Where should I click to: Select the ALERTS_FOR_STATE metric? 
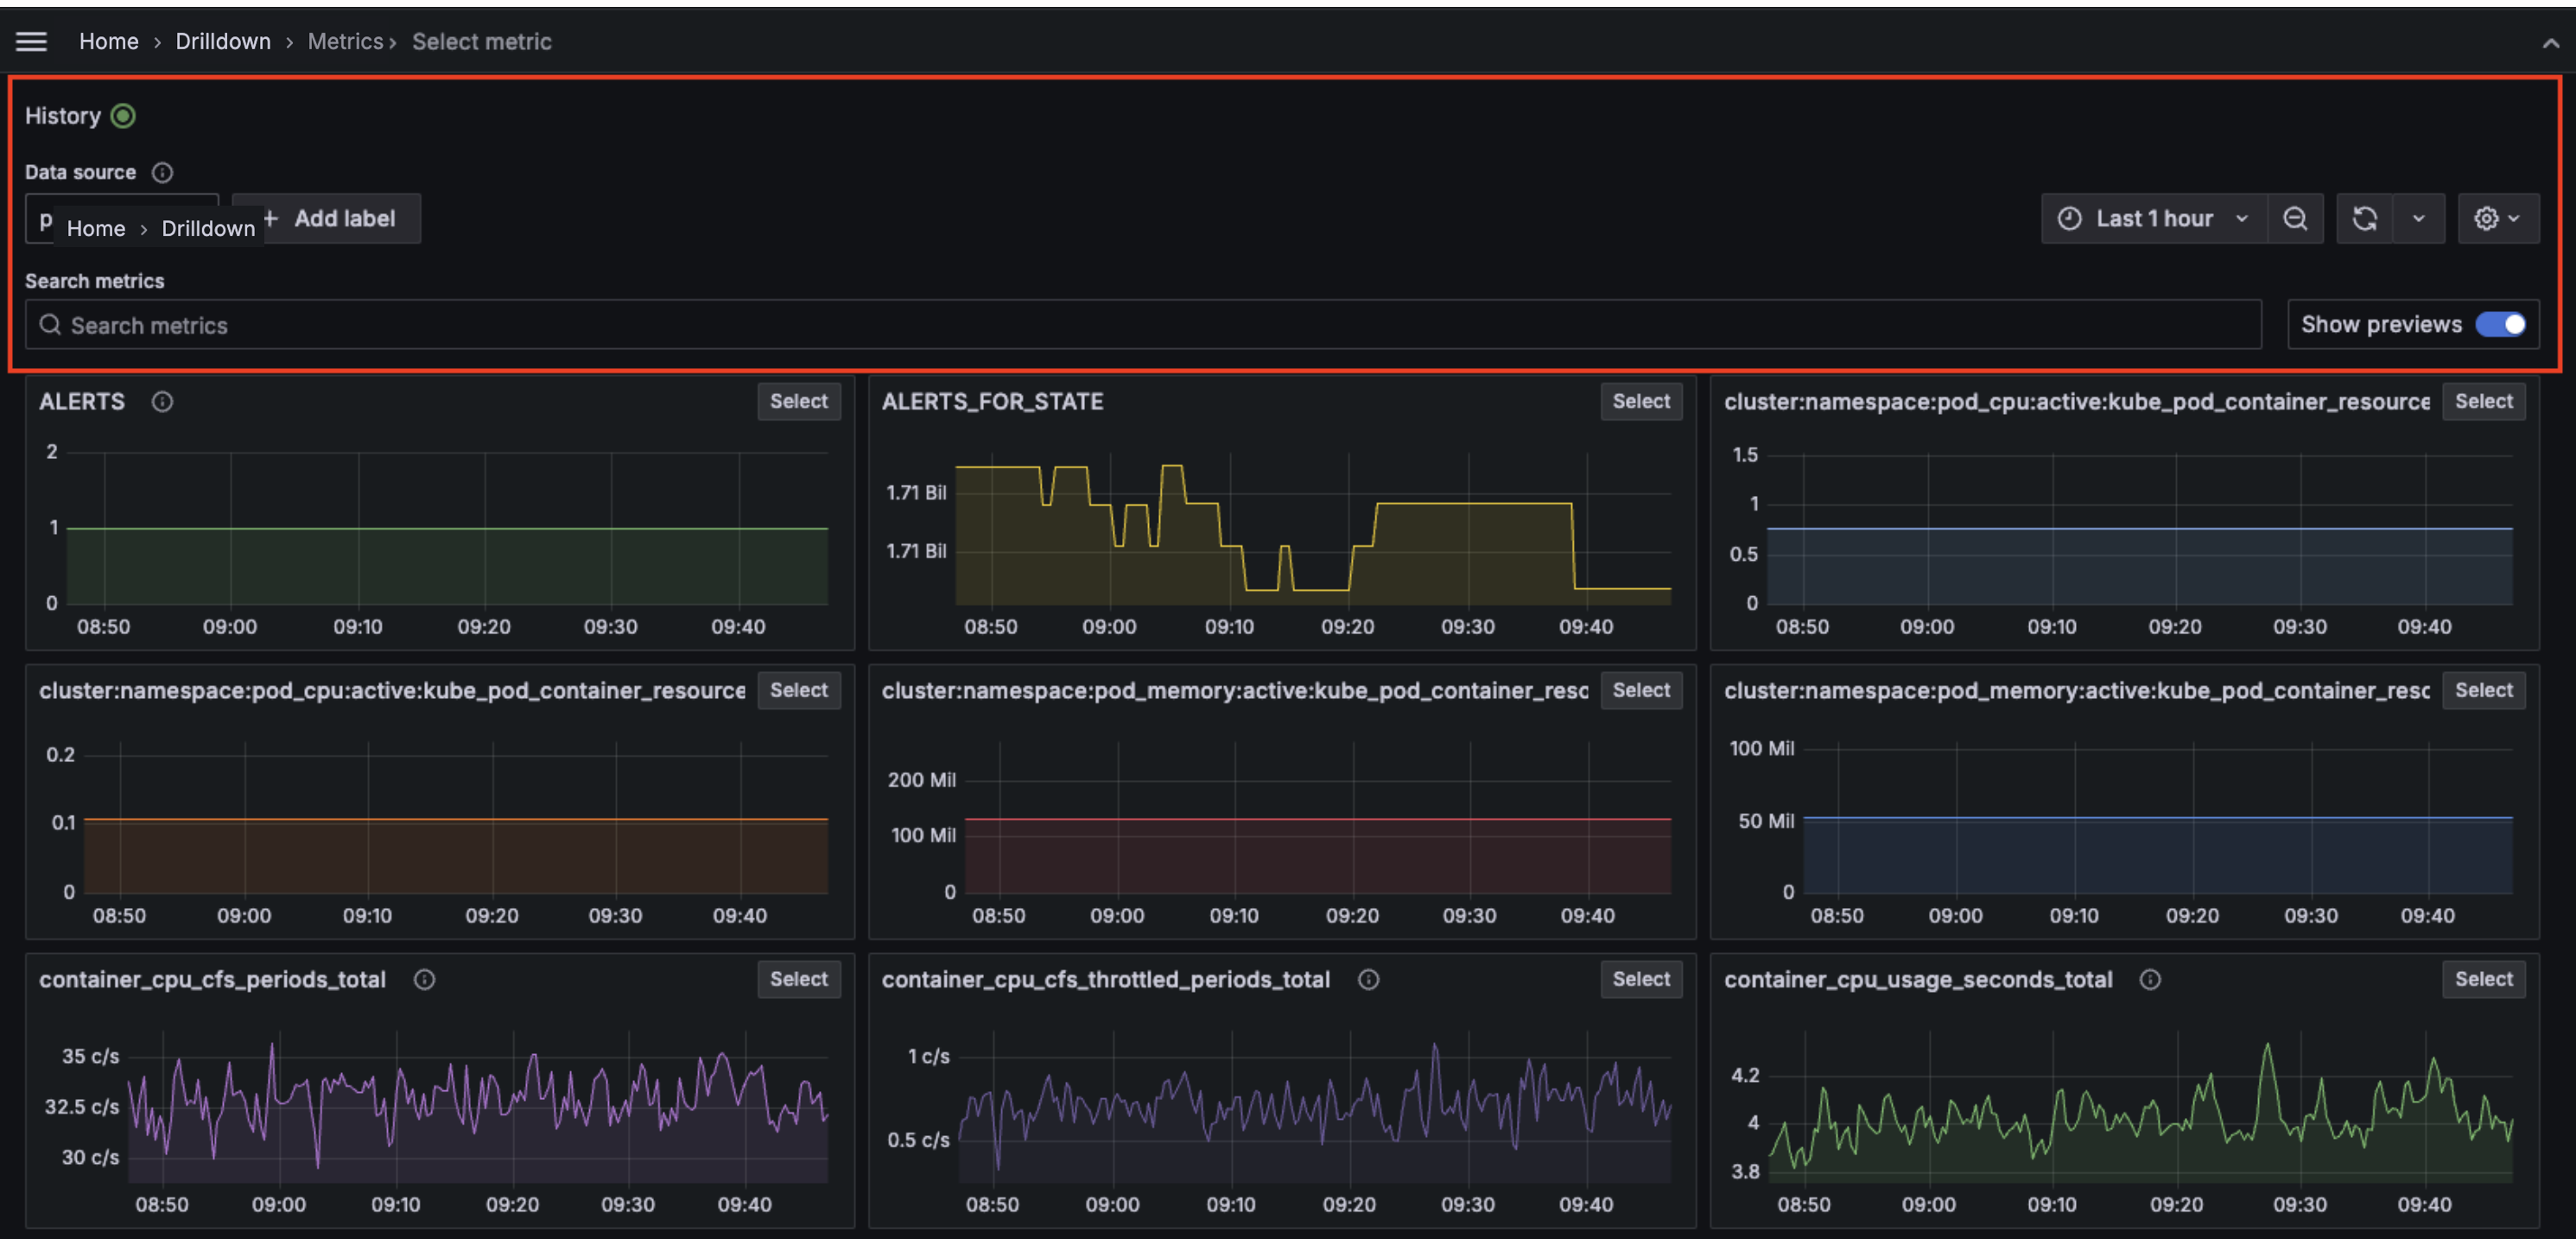coord(1641,401)
